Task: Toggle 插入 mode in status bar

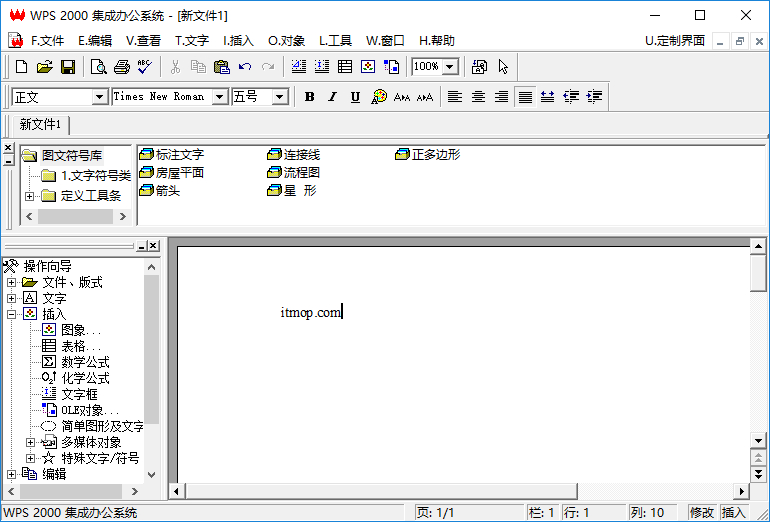Action: tap(734, 513)
